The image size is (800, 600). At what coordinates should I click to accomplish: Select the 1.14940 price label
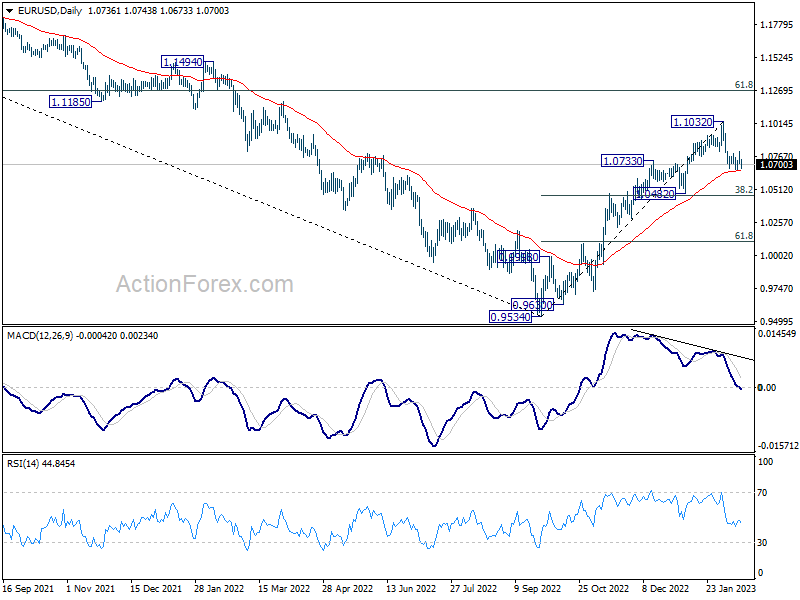pyautogui.click(x=182, y=62)
